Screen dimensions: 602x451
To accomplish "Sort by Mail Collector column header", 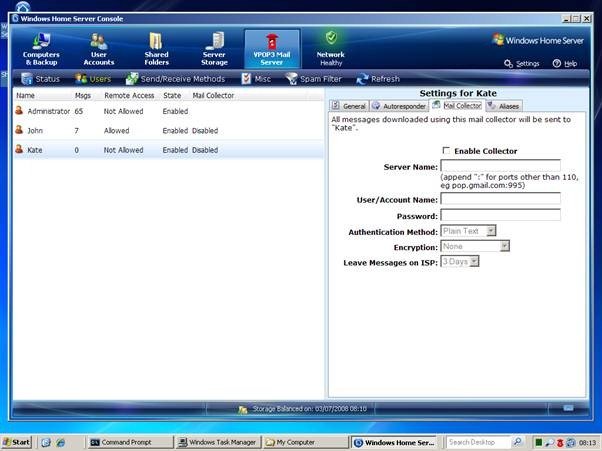I will 213,96.
